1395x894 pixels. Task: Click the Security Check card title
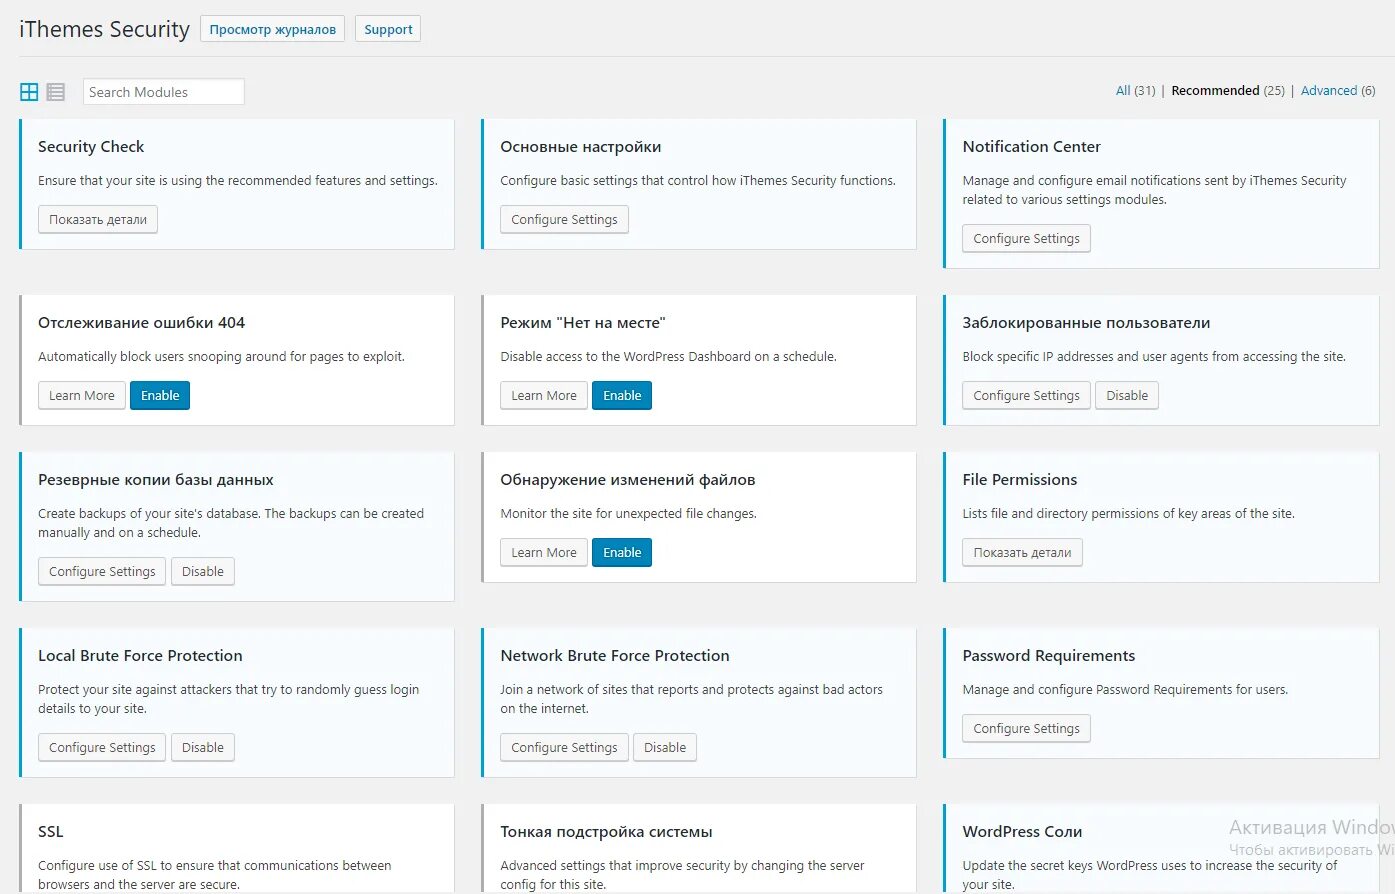91,147
